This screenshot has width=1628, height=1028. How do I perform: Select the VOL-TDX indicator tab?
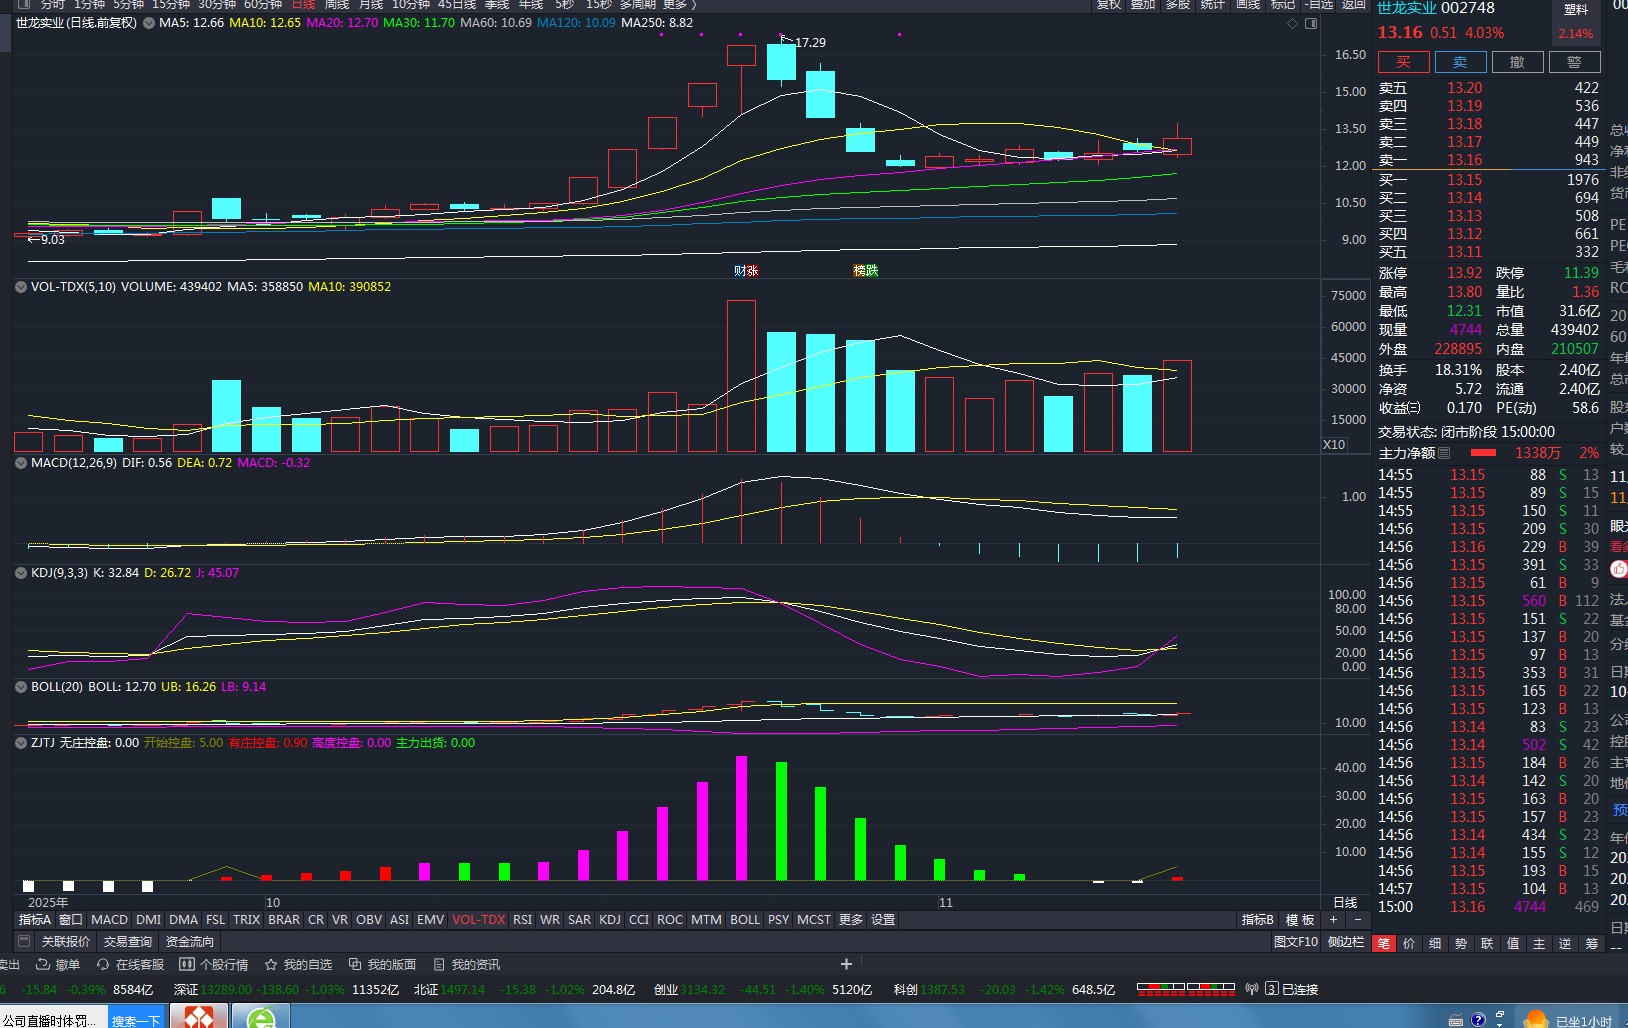pyautogui.click(x=478, y=920)
